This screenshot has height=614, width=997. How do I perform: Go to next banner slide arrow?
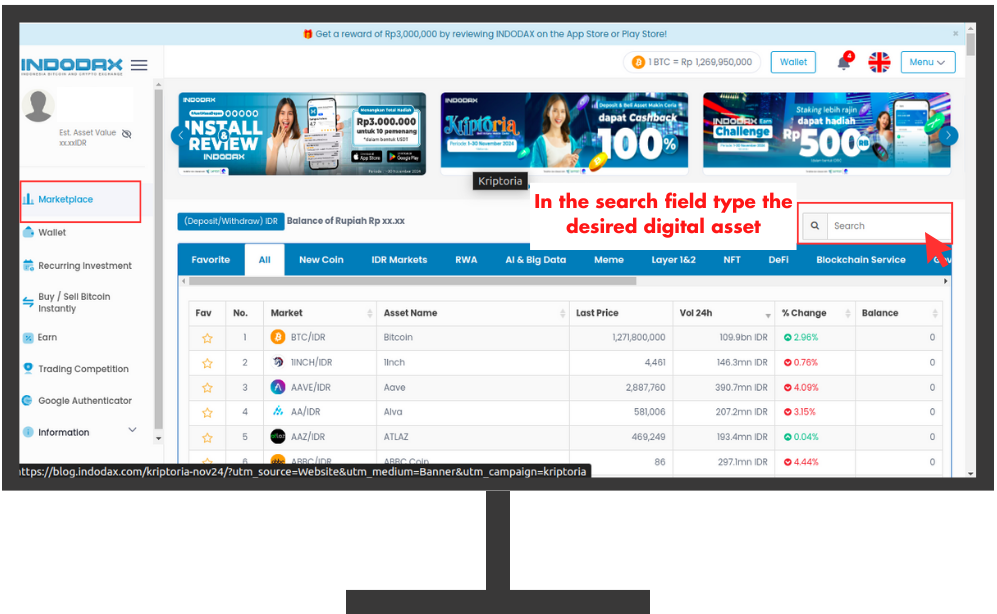[x=948, y=135]
